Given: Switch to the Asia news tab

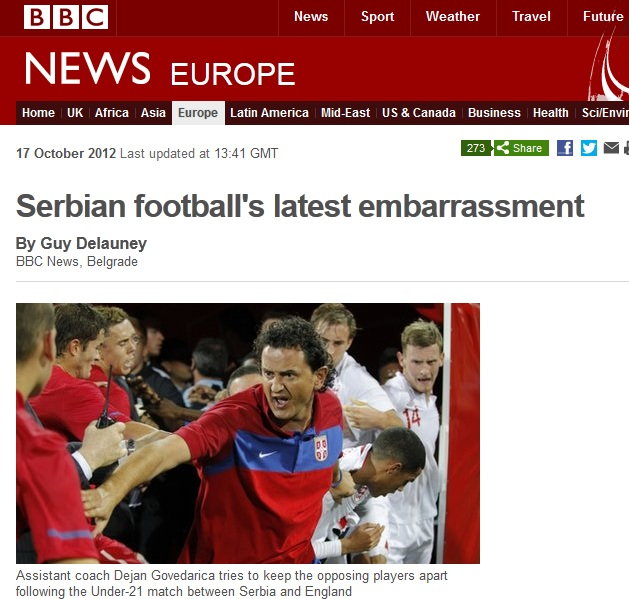Looking at the screenshot, I should coord(153,113).
